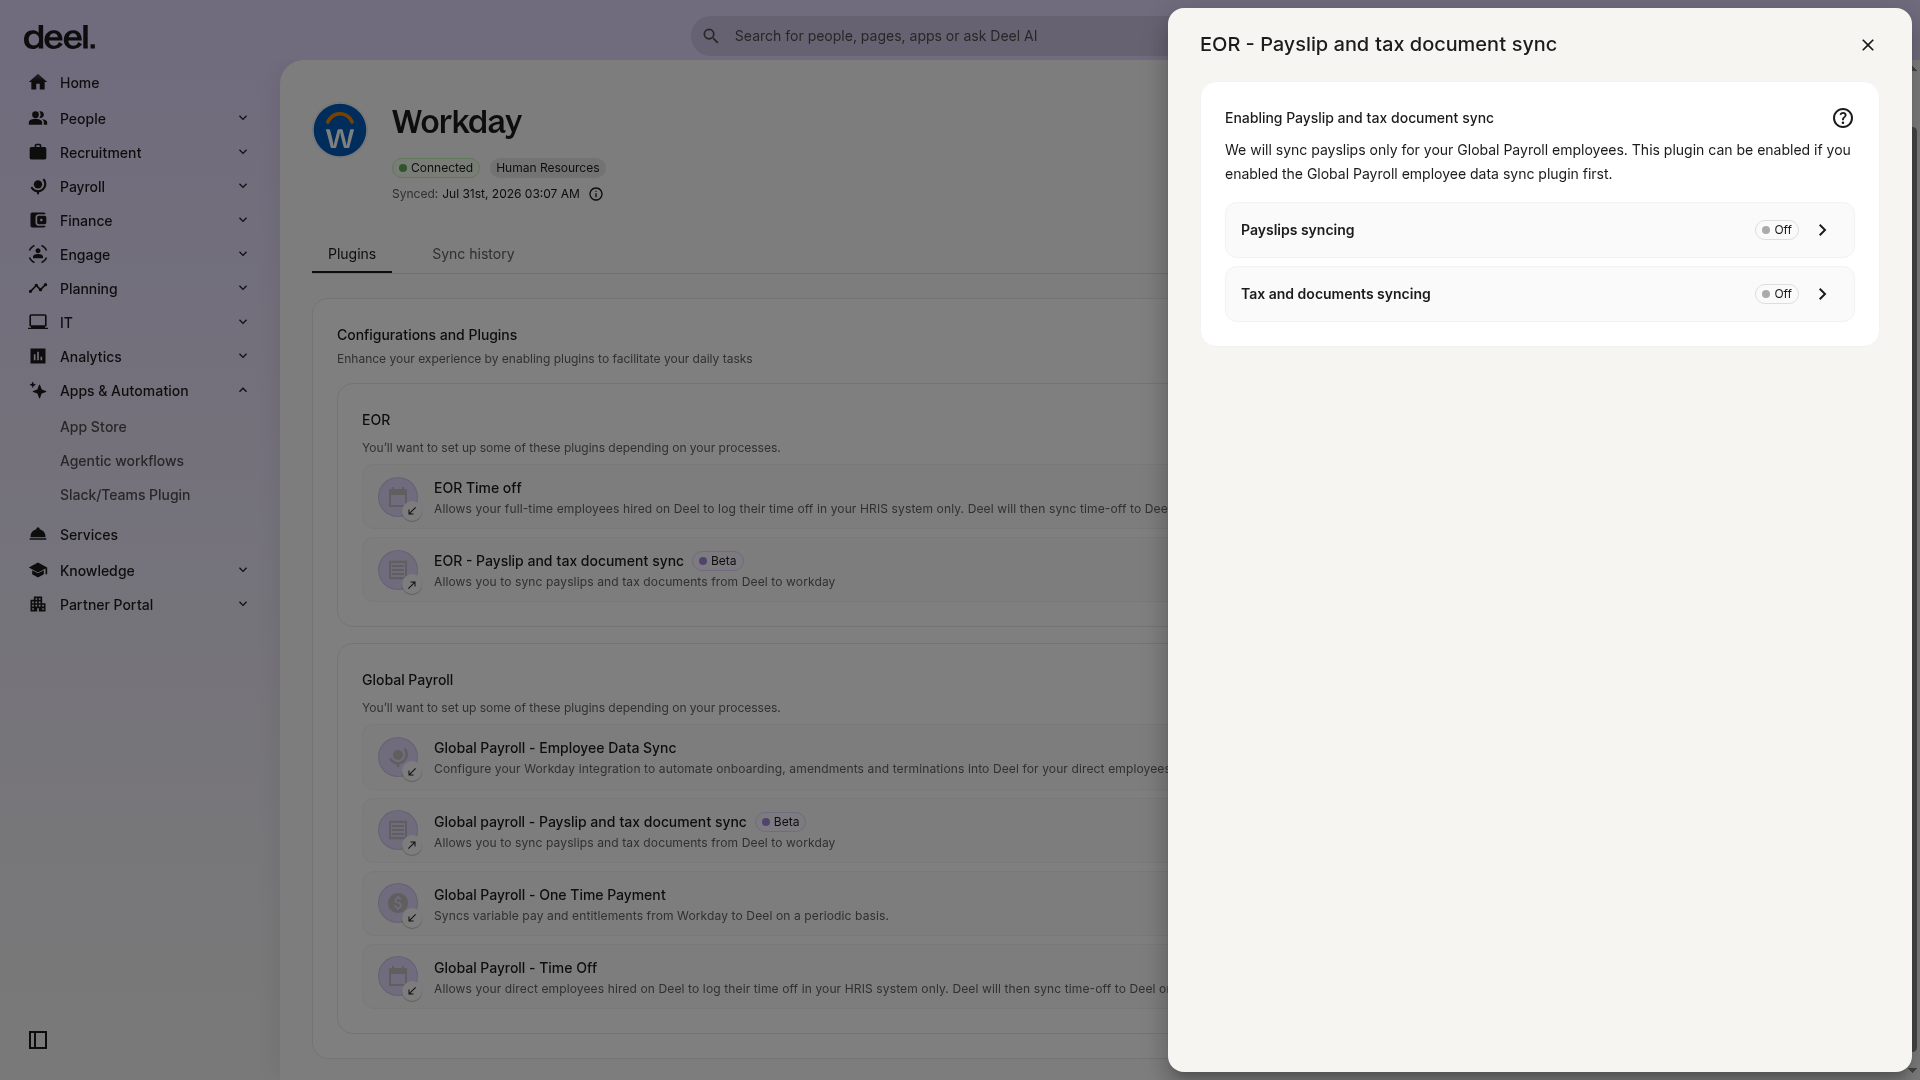Click the Workday logo icon
The height and width of the screenshot is (1080, 1920).
[x=340, y=130]
